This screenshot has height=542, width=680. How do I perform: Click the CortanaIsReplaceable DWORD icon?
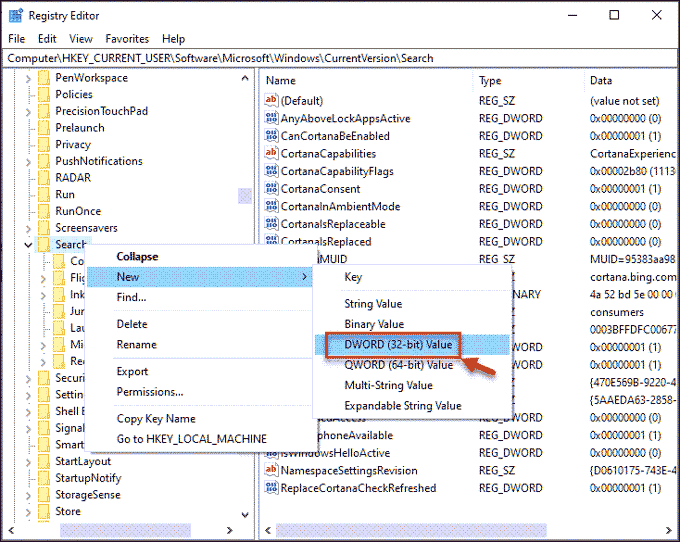click(x=271, y=224)
